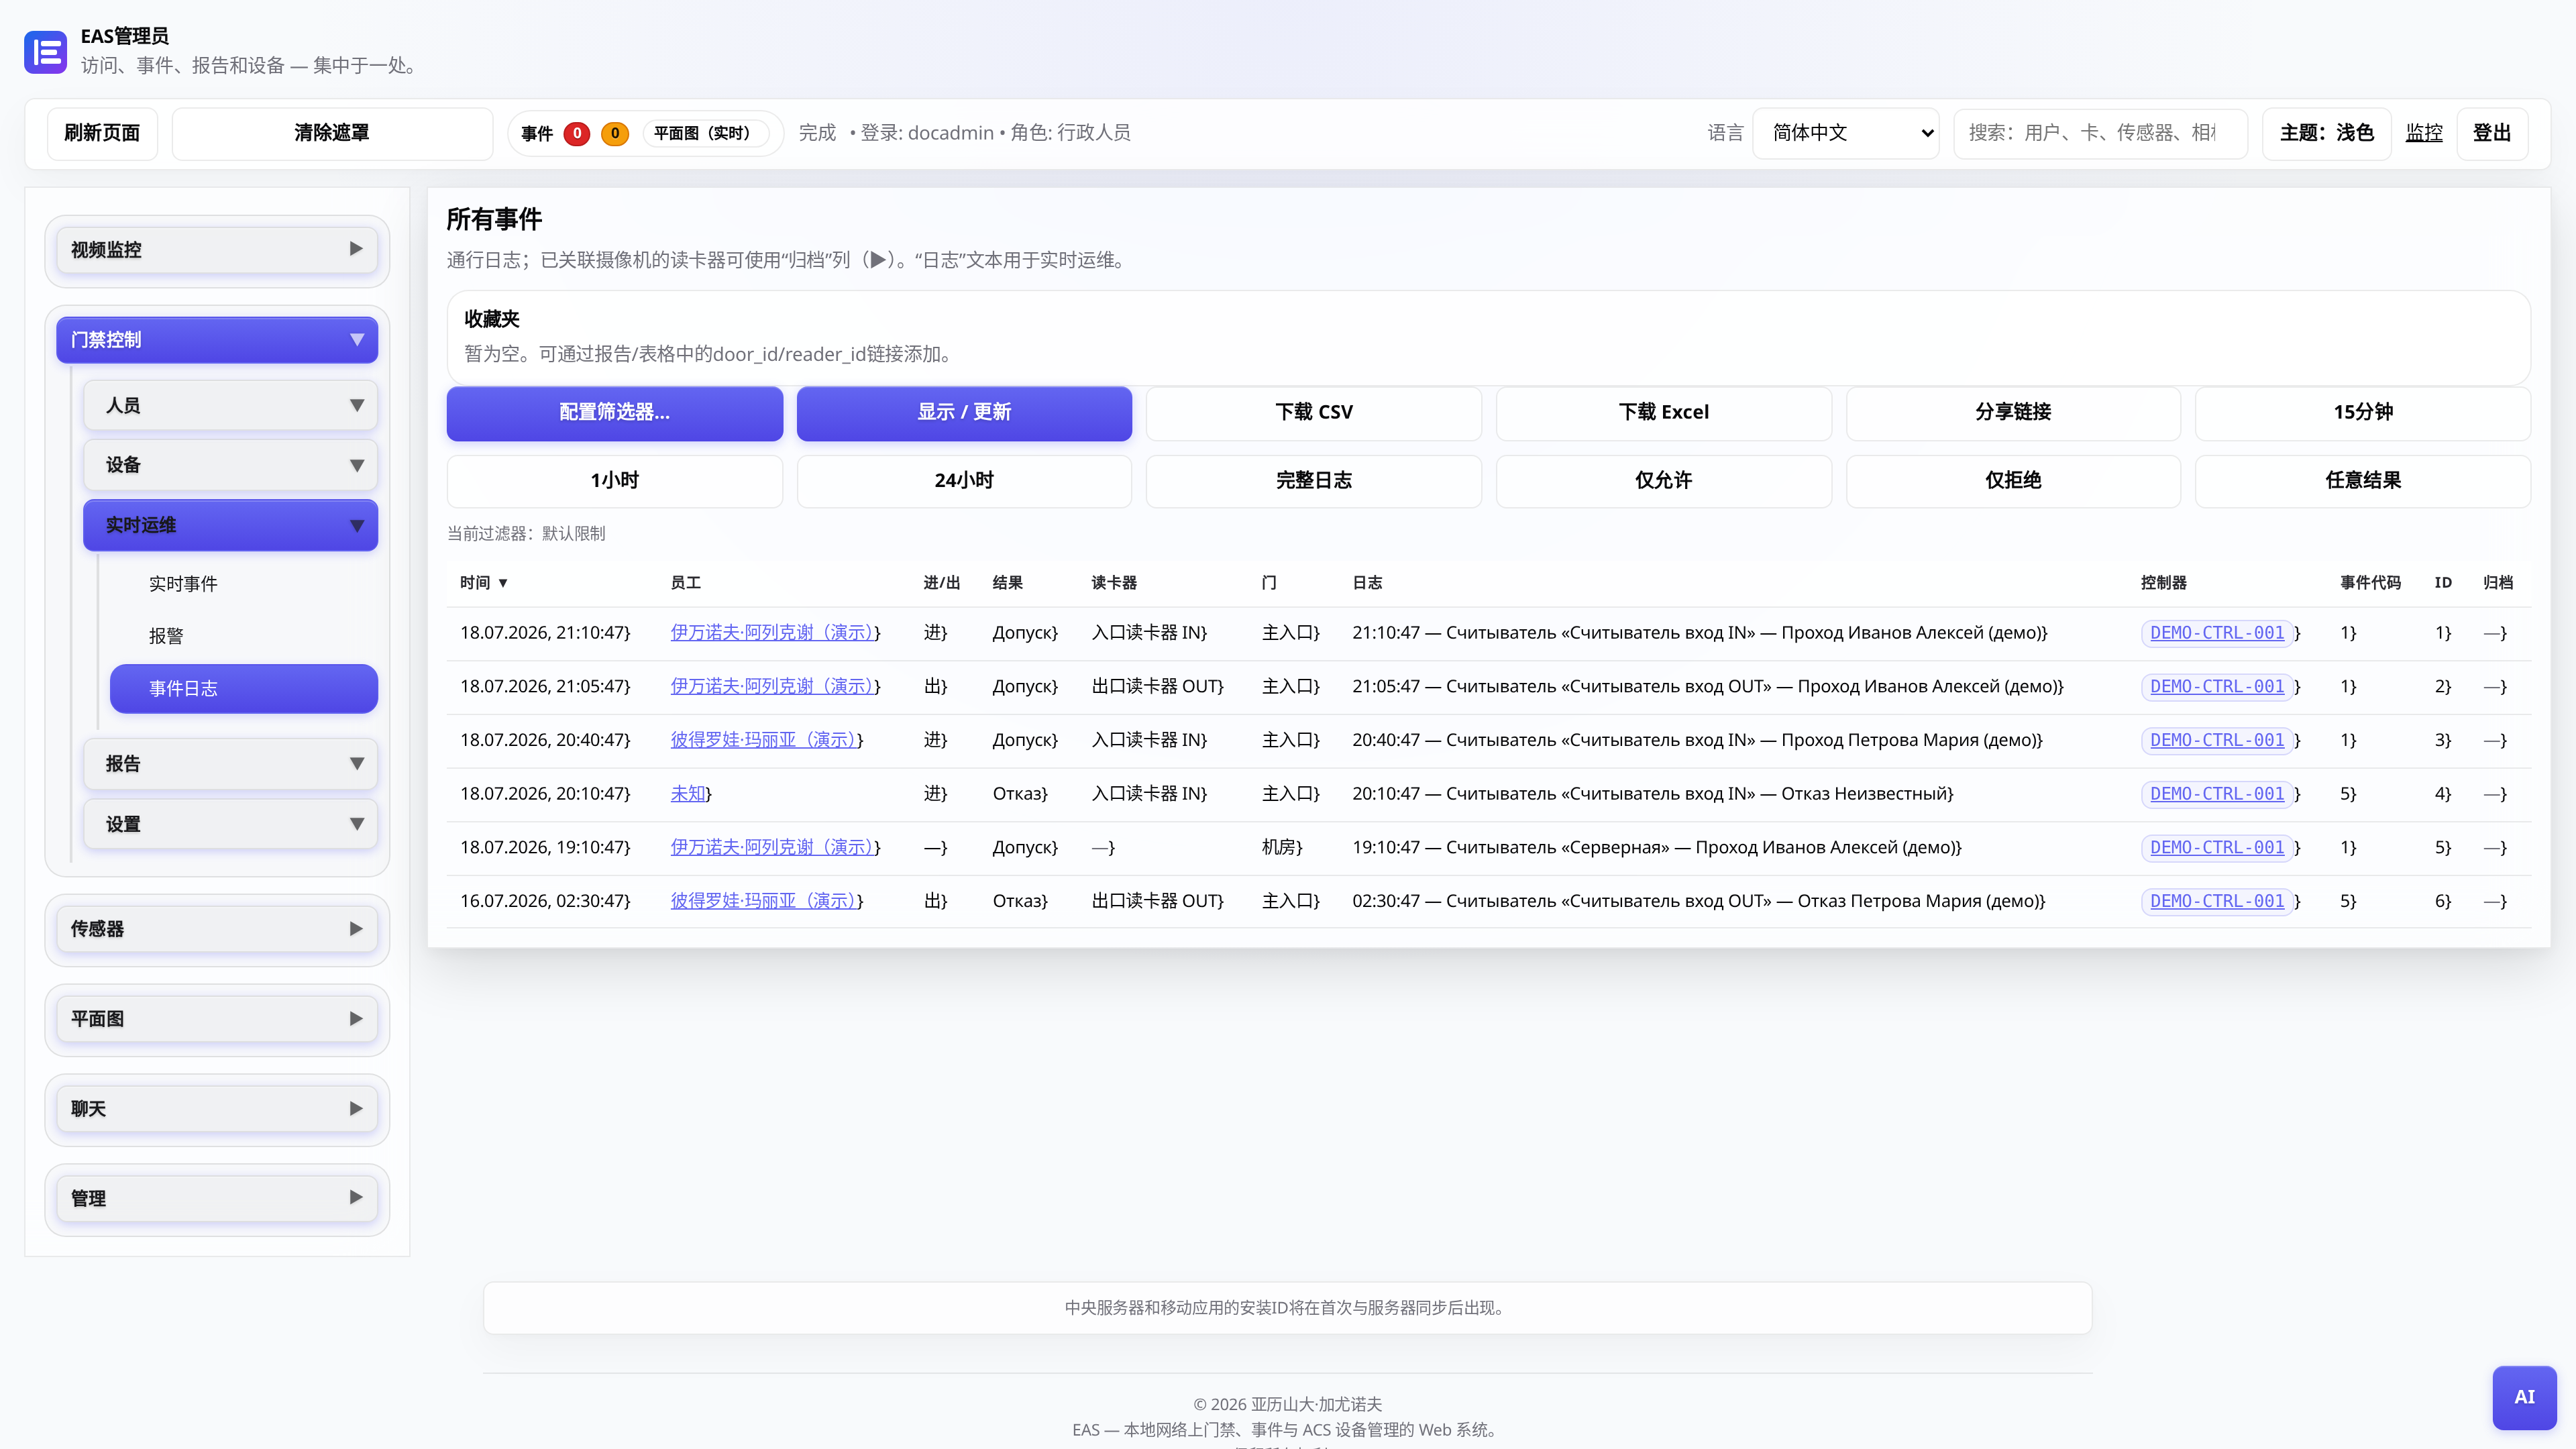
Task: Click the EAS app logo icon
Action: point(45,52)
